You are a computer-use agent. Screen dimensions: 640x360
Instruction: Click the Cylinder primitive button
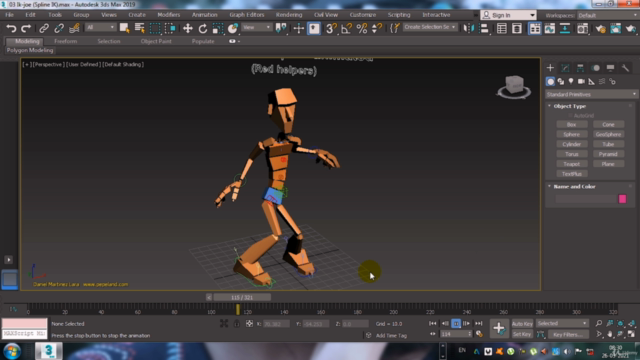coord(571,144)
